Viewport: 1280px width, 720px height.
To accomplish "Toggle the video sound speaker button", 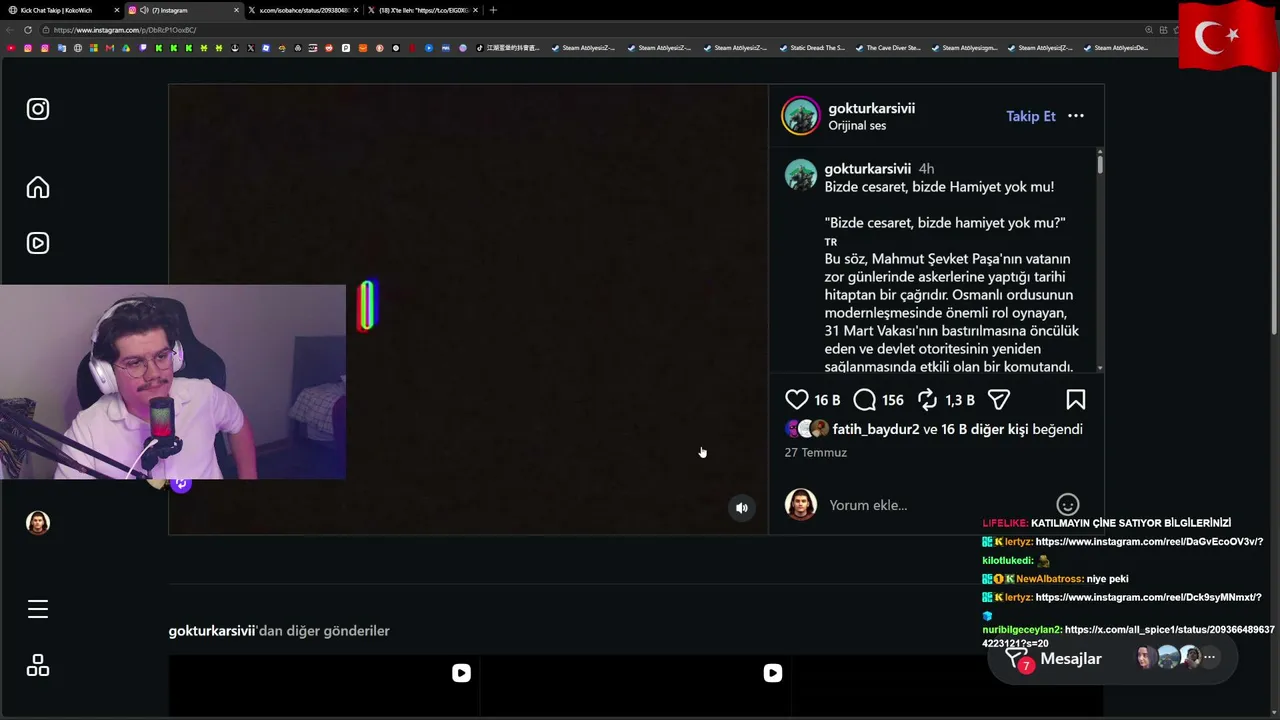I will tap(742, 508).
